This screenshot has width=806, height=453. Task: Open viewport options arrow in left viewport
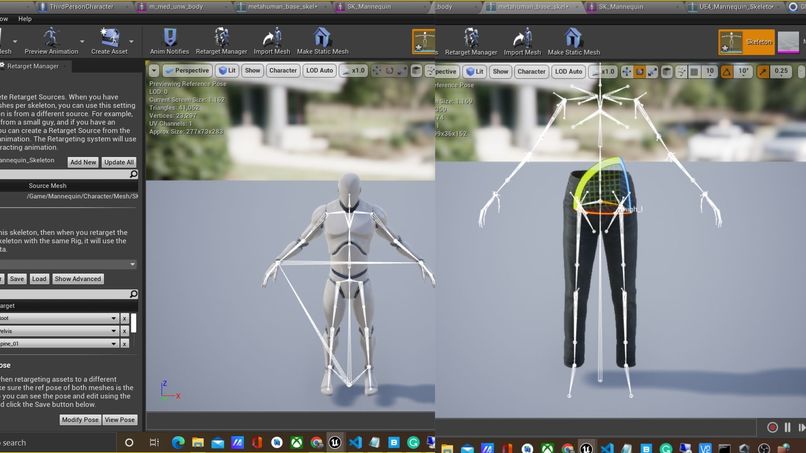pyautogui.click(x=154, y=70)
